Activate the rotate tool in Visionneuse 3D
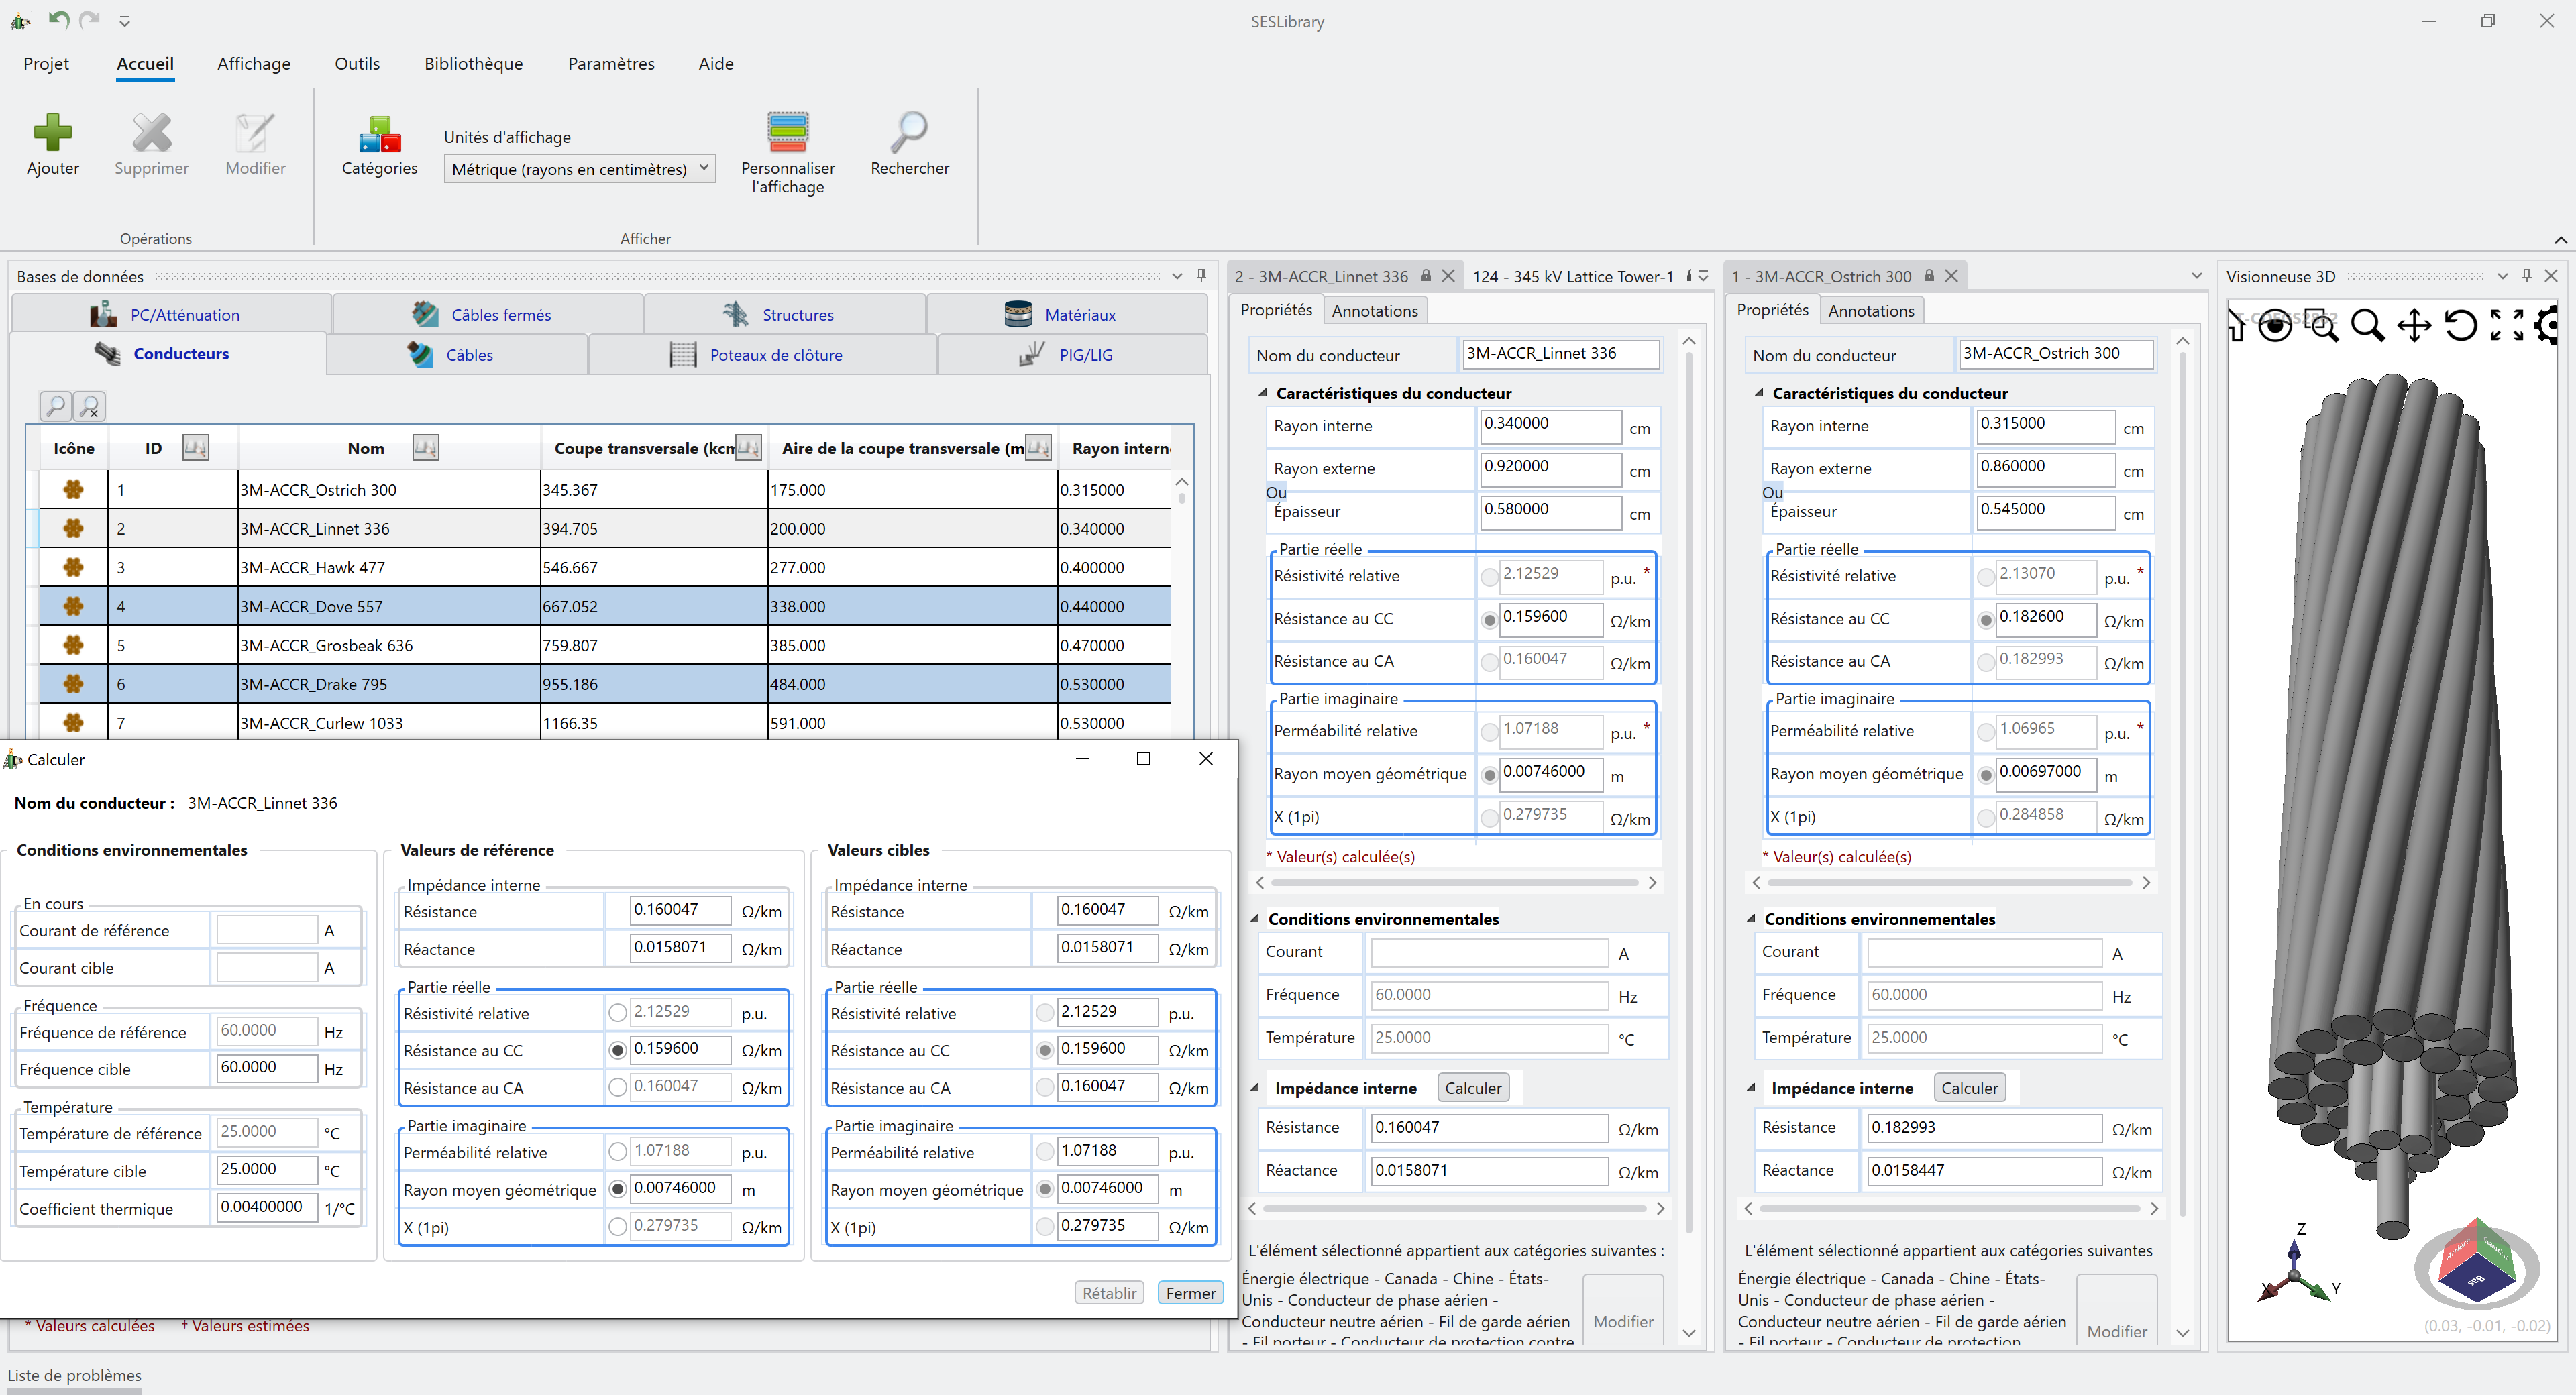Screen dimensions: 2576x1395 click(2460, 325)
